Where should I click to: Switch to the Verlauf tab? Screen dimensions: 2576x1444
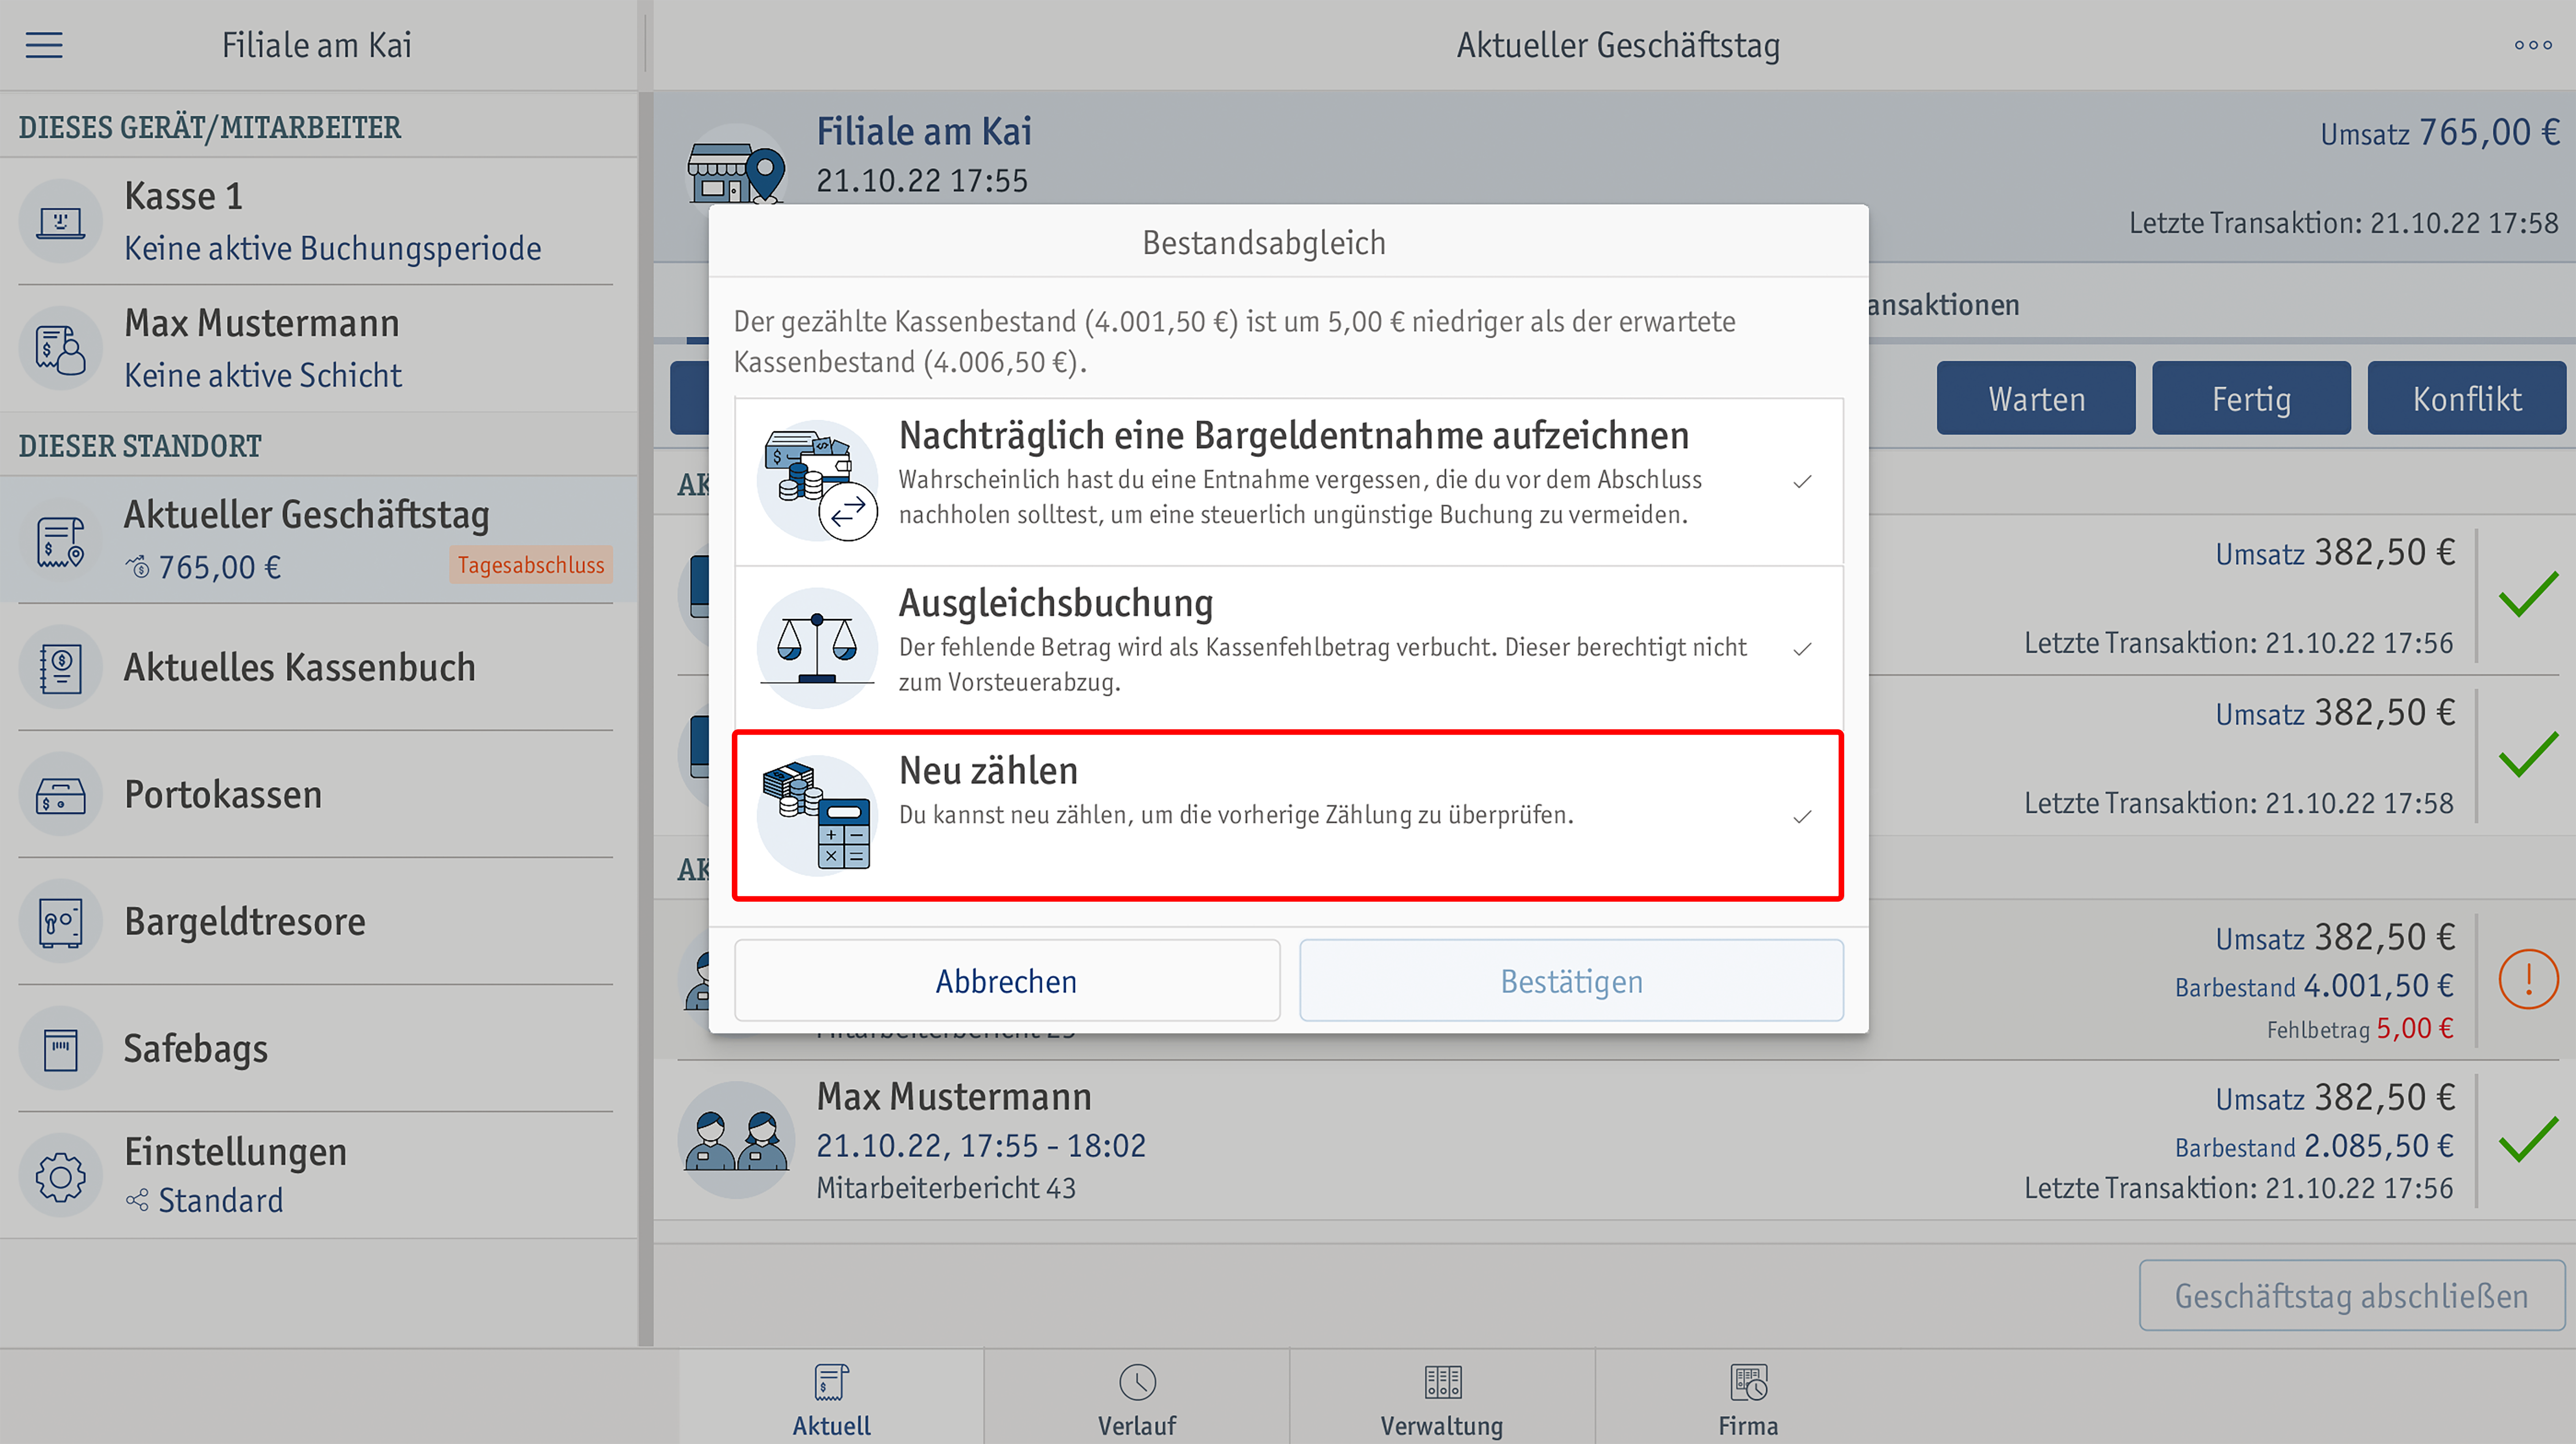1137,1398
